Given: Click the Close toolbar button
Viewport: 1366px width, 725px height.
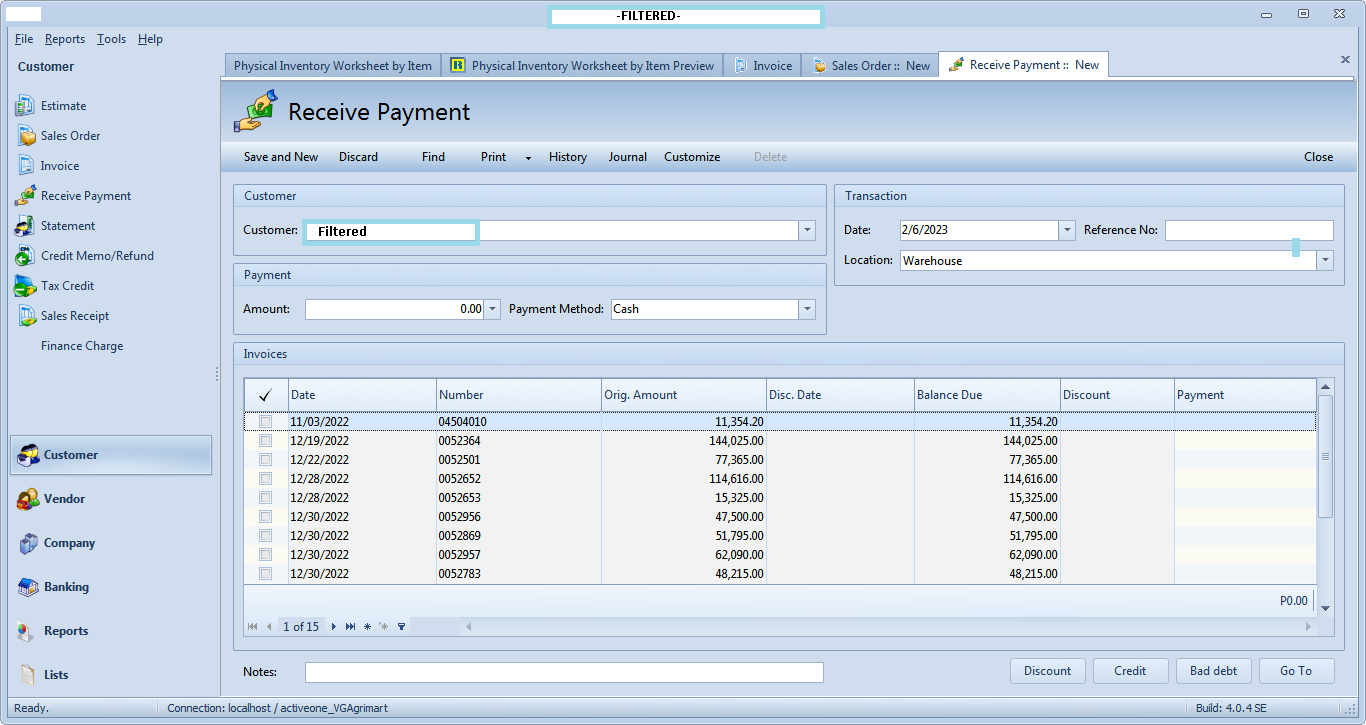Looking at the screenshot, I should coord(1318,157).
